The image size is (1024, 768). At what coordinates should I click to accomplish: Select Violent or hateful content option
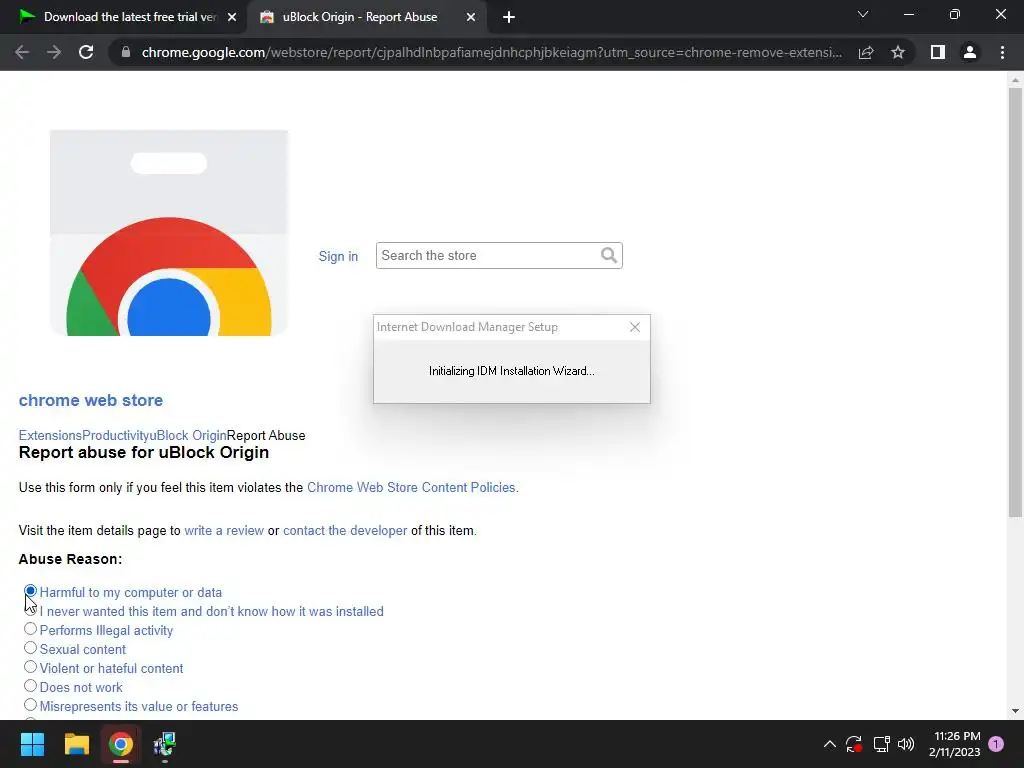coord(30,667)
